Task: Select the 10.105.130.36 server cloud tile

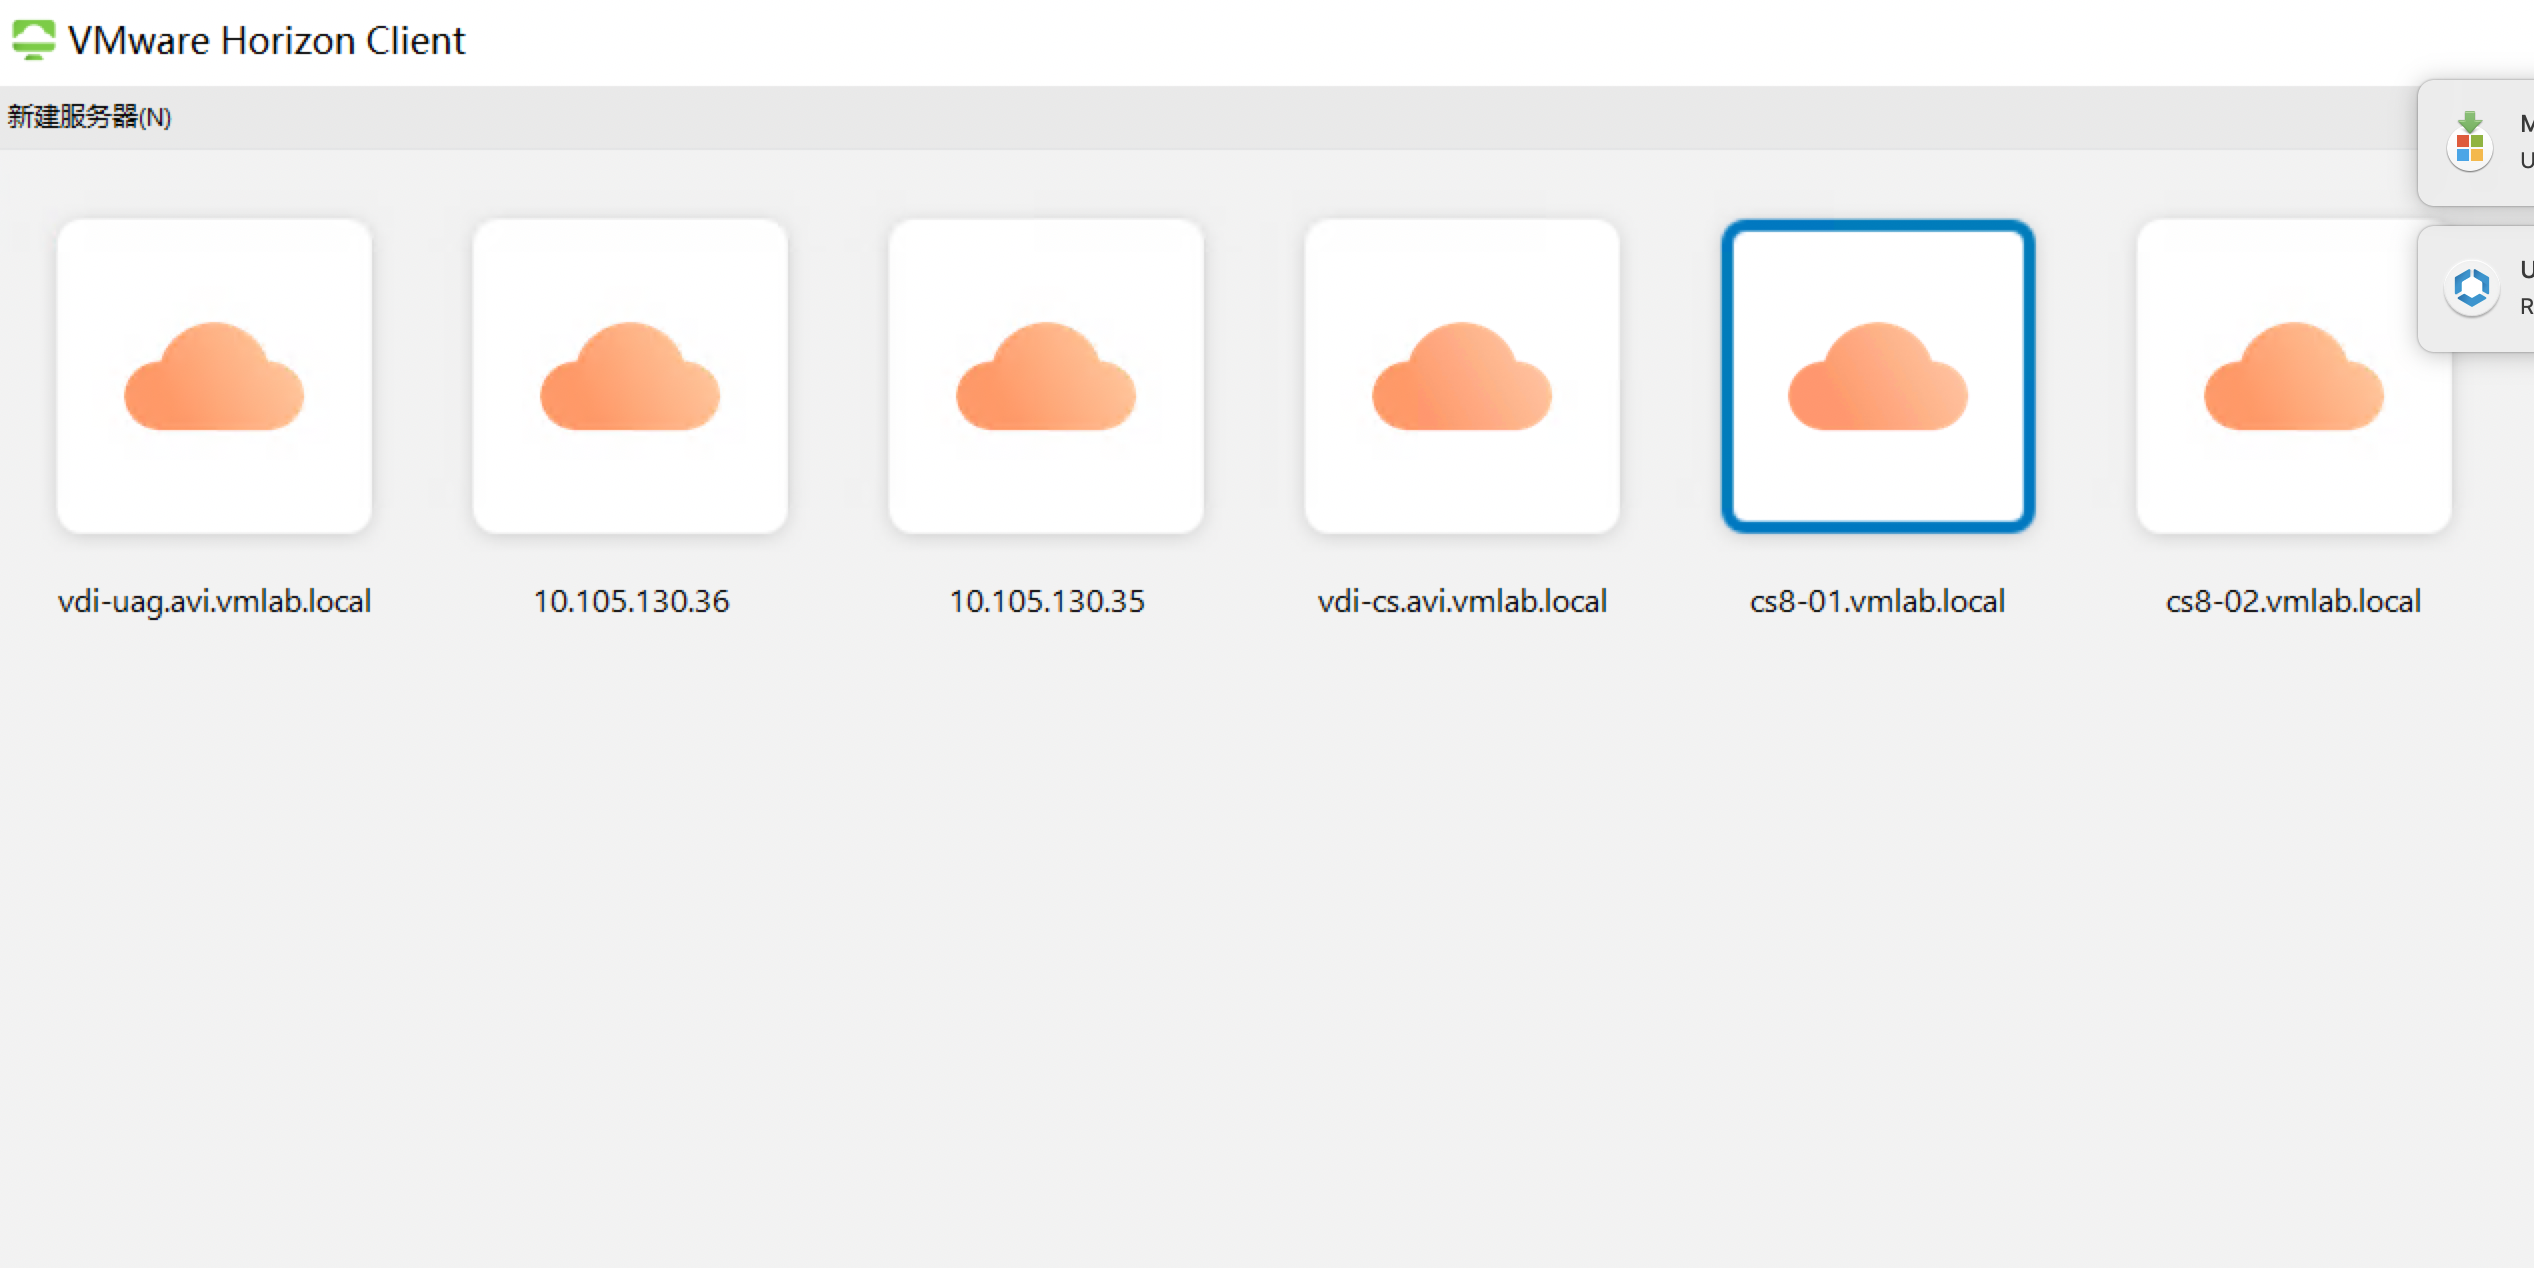Action: point(630,376)
